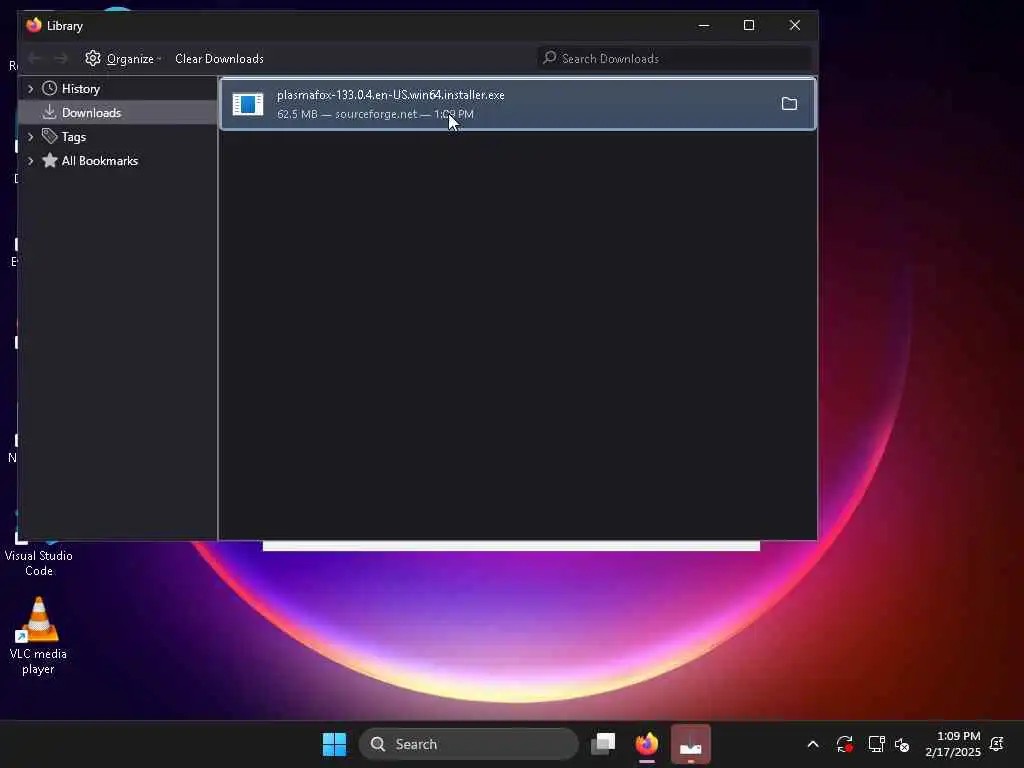
Task: Focus the Search Downloads field
Action: point(675,58)
